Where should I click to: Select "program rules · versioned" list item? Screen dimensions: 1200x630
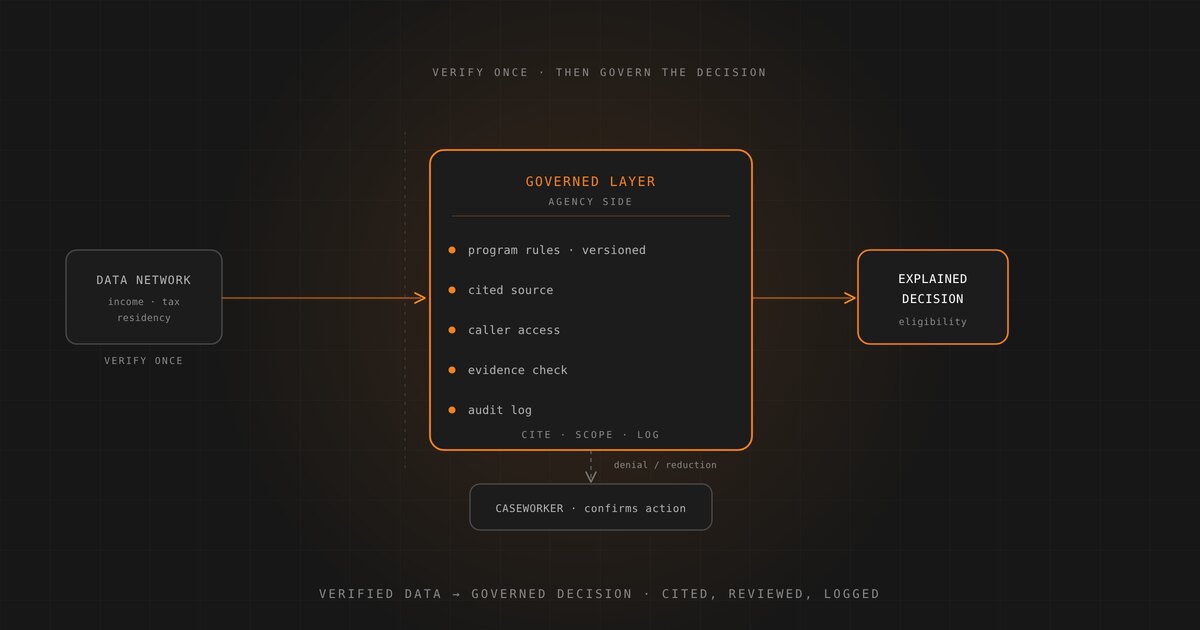pos(547,250)
